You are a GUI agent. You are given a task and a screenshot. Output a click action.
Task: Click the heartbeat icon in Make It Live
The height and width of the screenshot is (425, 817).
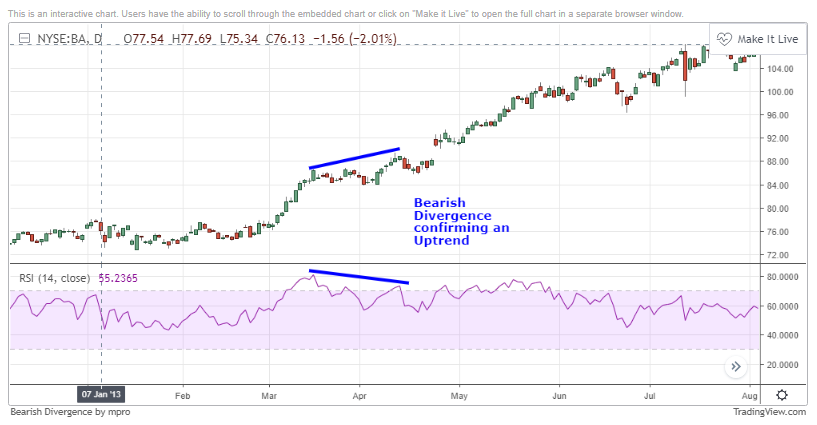click(x=724, y=39)
